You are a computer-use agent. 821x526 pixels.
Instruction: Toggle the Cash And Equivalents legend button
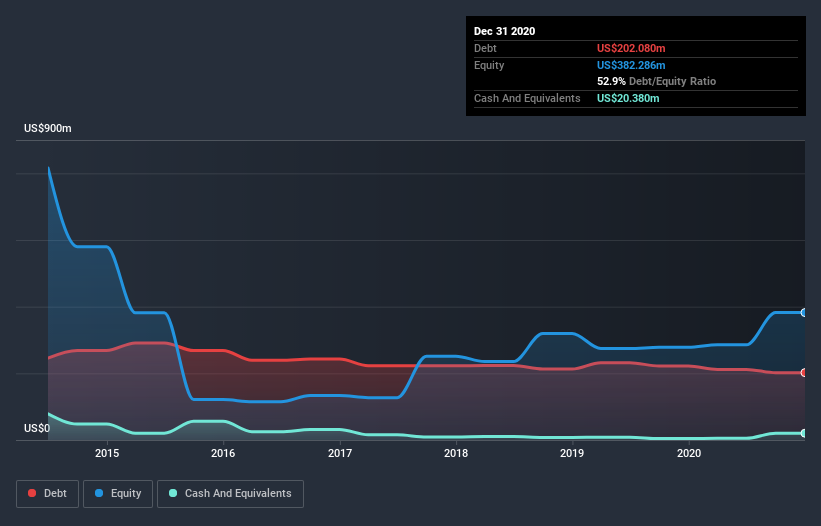230,494
